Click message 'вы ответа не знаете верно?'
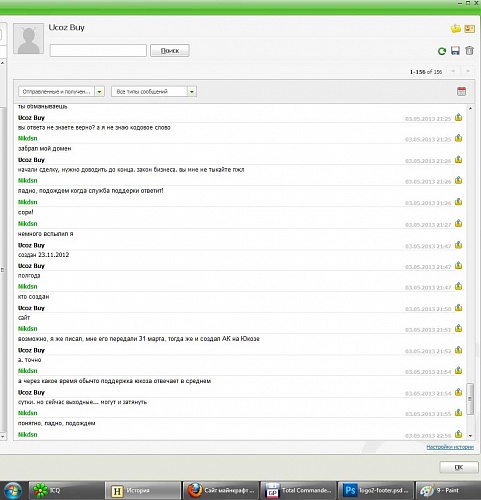Viewport: 481px width, 500px height. [x=94, y=127]
